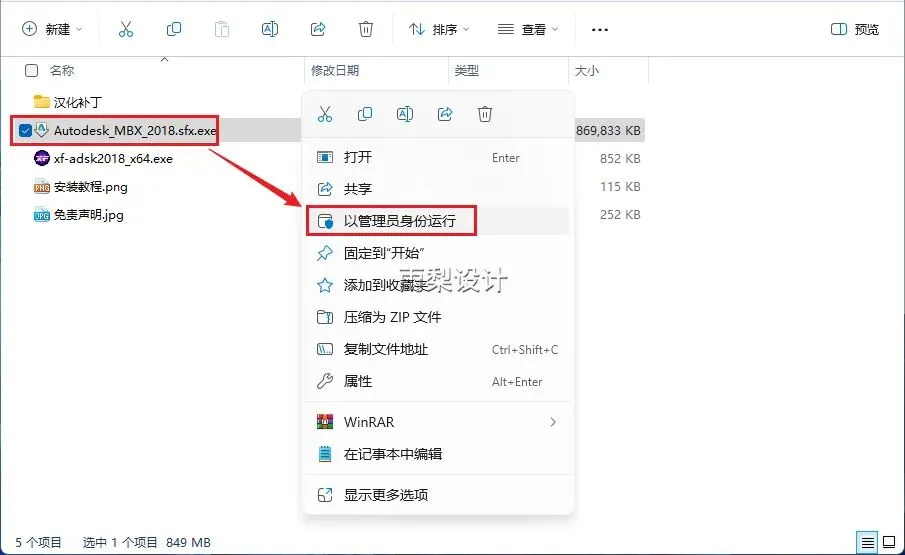Click the Copy icon in the context menu
Screen dimensions: 905x555
point(365,114)
